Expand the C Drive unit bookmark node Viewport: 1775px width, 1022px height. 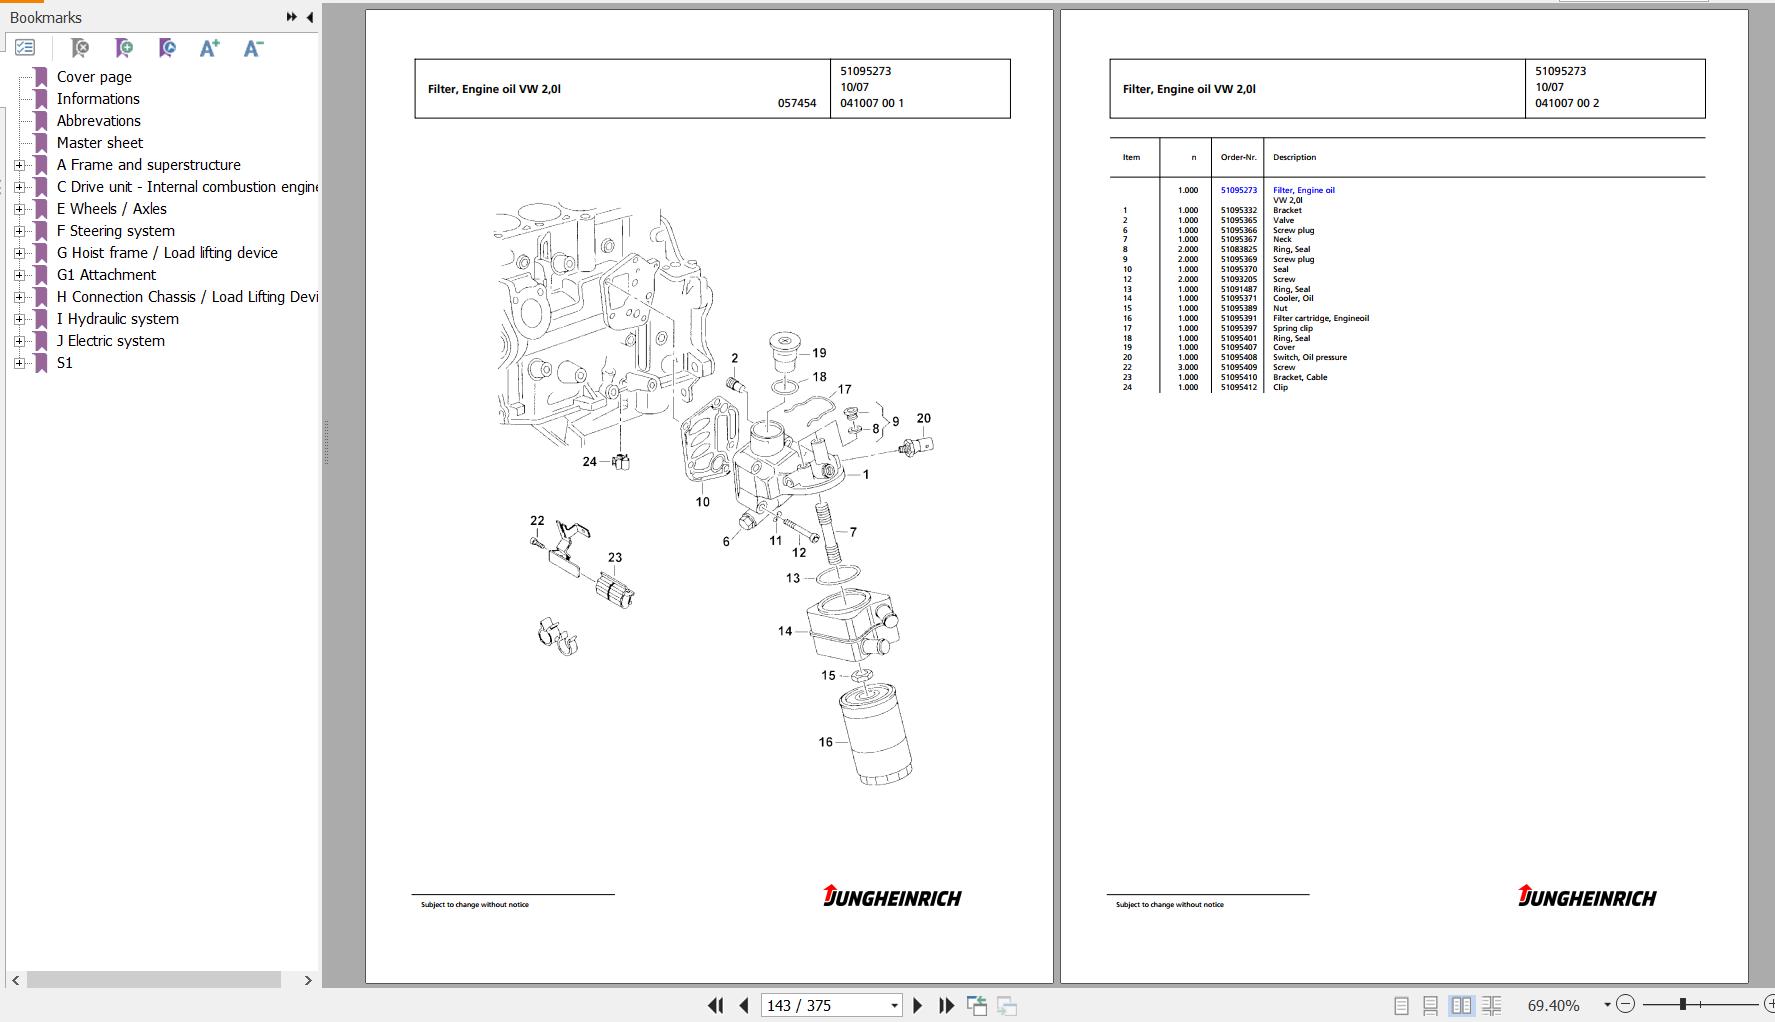point(19,187)
